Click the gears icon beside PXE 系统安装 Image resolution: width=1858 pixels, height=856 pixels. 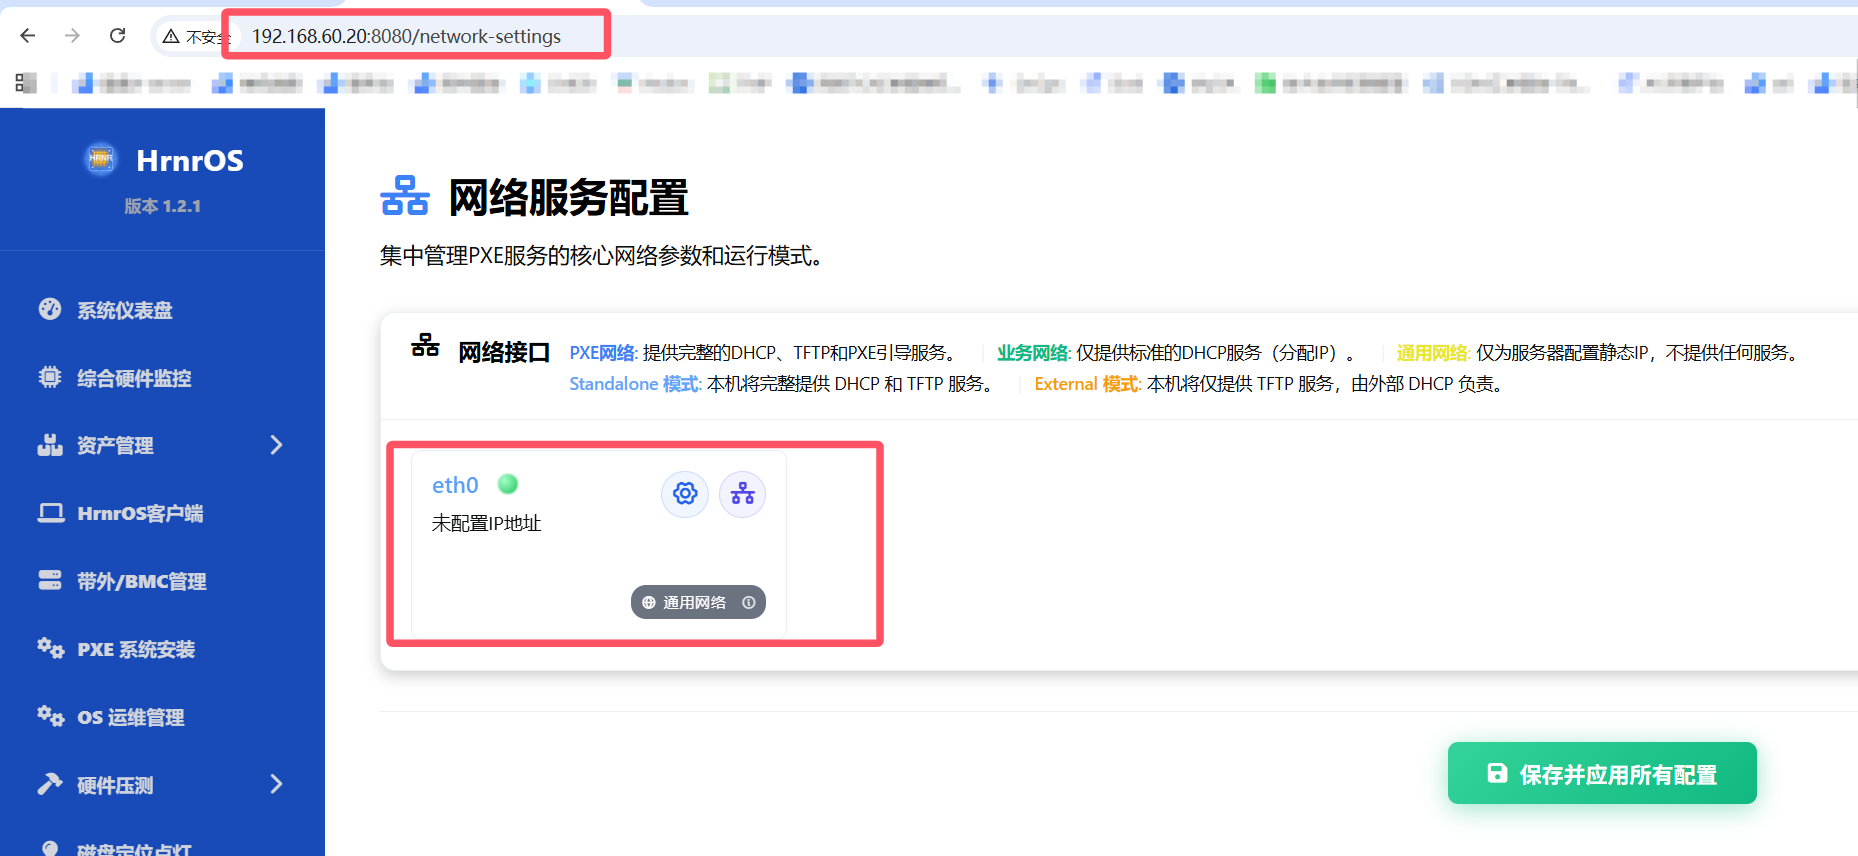click(x=51, y=648)
